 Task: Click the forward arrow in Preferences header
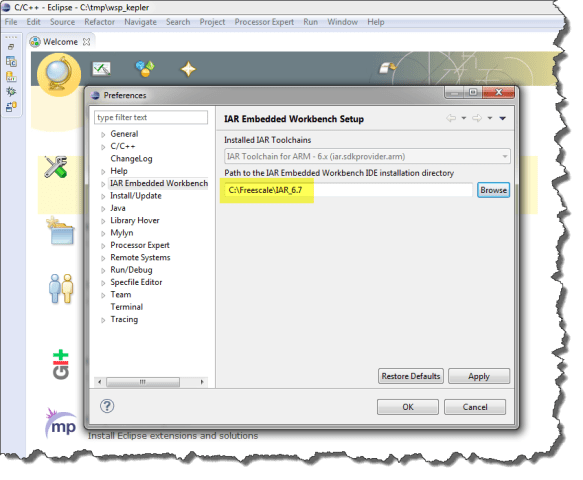pos(477,118)
